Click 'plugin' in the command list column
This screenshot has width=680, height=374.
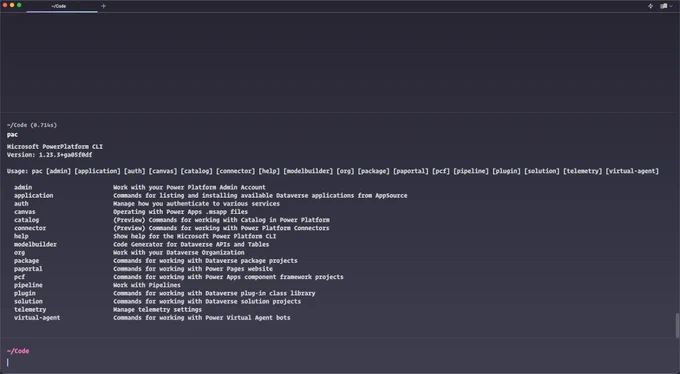[x=25, y=293]
